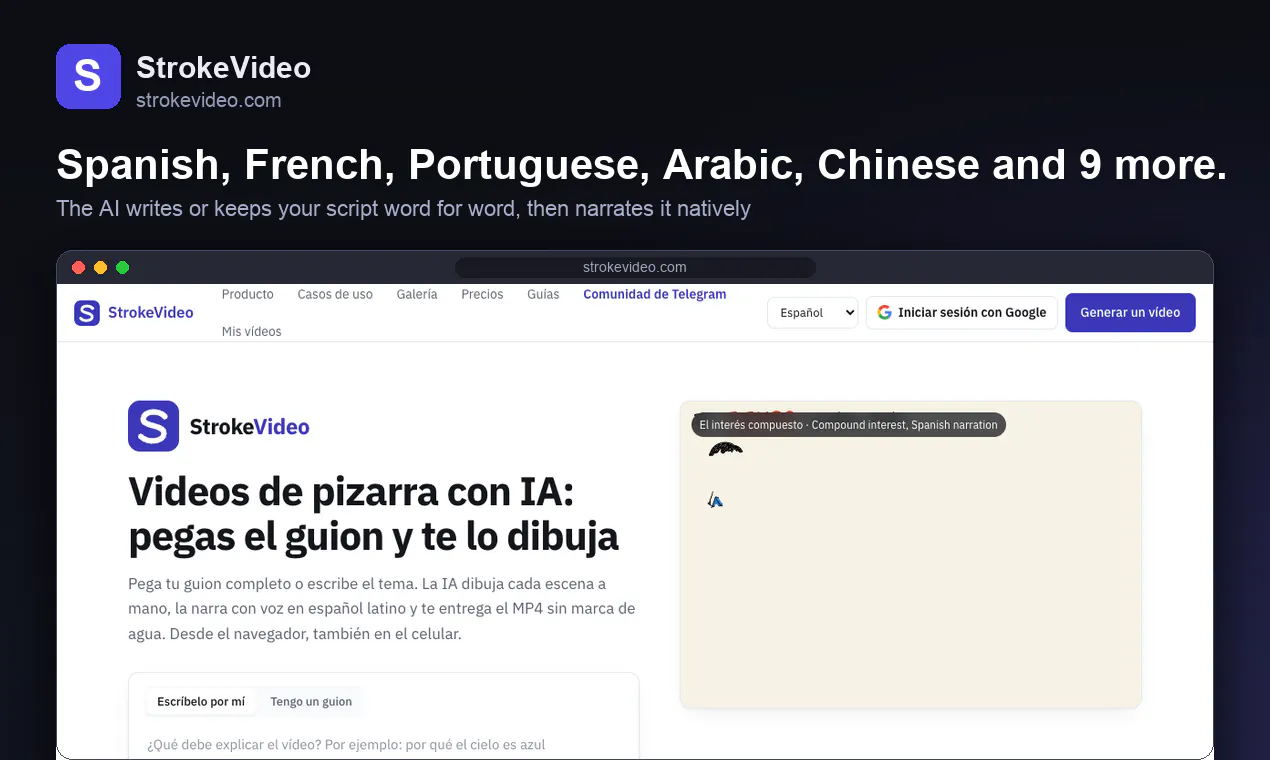The image size is (1270, 760).
Task: Click the green maximize window dot
Action: click(x=122, y=267)
